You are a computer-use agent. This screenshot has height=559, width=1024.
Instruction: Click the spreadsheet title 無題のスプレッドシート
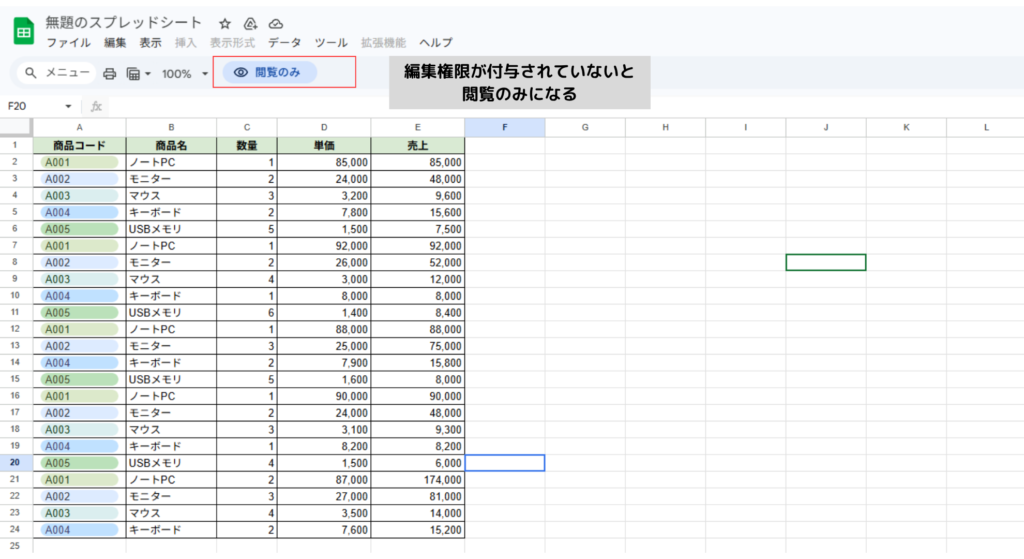coord(123,22)
